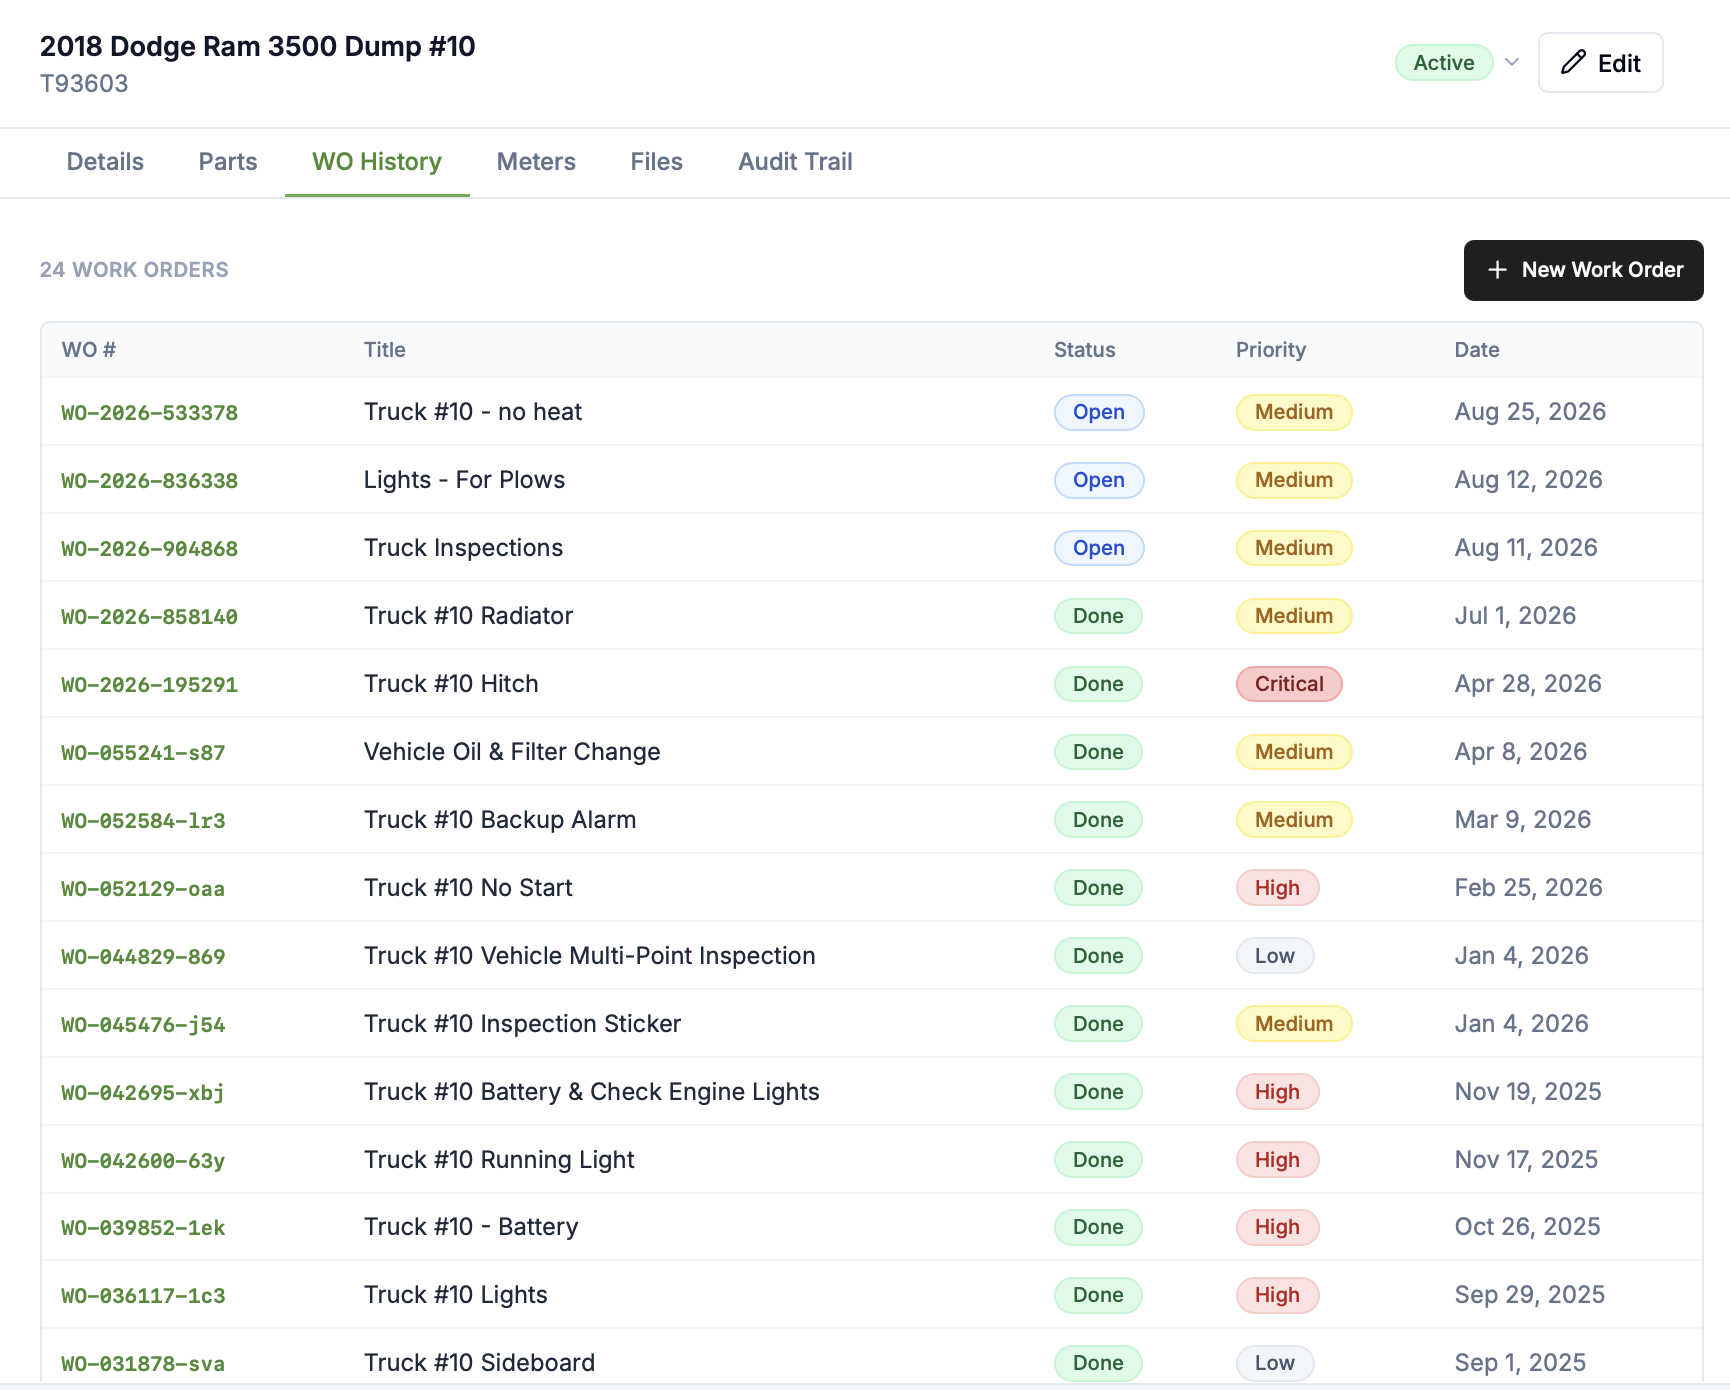Open WO-042695-xbj battery work order
The height and width of the screenshot is (1390, 1730).
[x=143, y=1093]
